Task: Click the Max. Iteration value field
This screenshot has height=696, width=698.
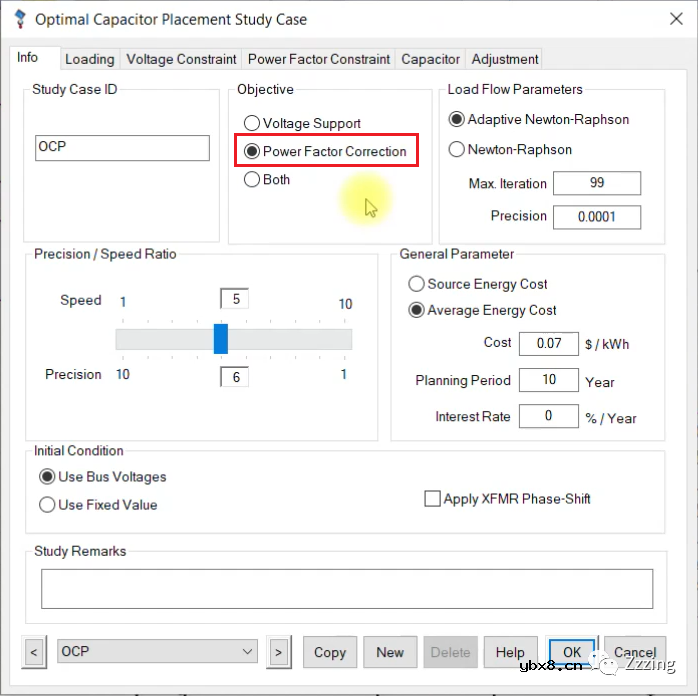Action: pos(596,184)
